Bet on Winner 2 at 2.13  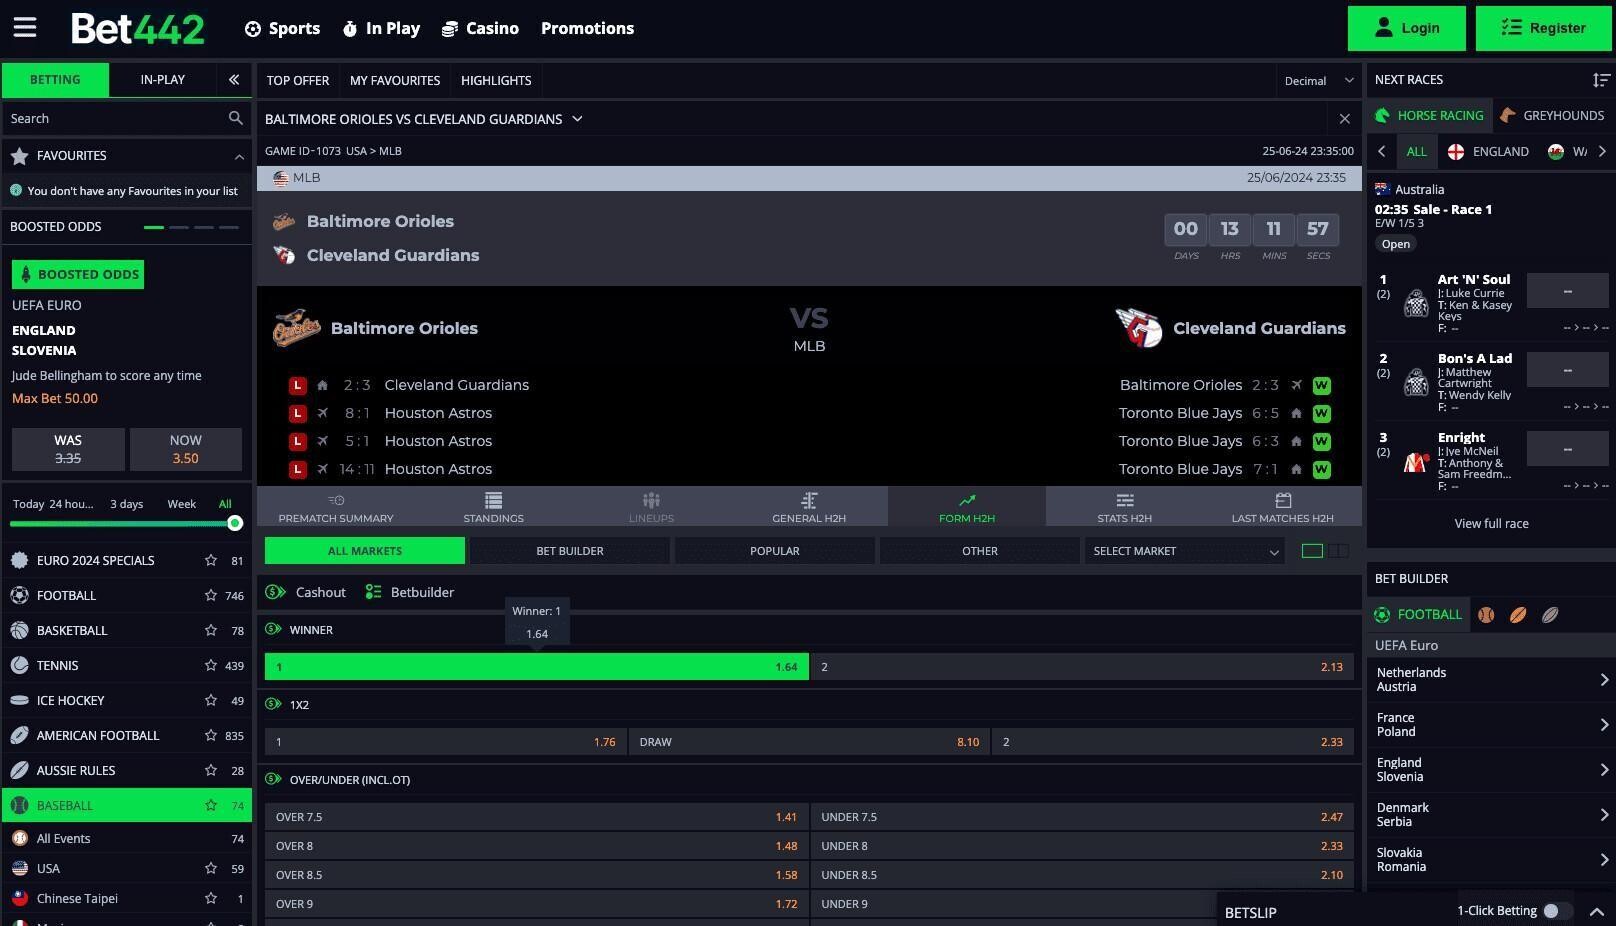tap(1082, 667)
